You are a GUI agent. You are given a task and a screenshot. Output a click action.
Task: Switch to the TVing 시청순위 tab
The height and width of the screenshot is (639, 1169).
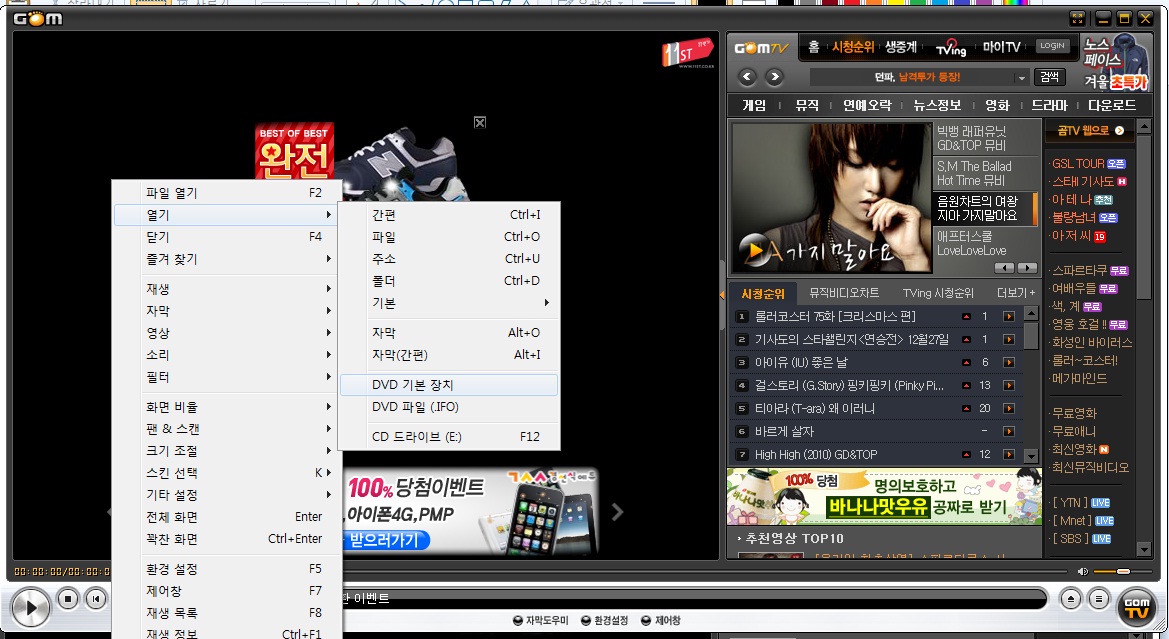coord(938,293)
